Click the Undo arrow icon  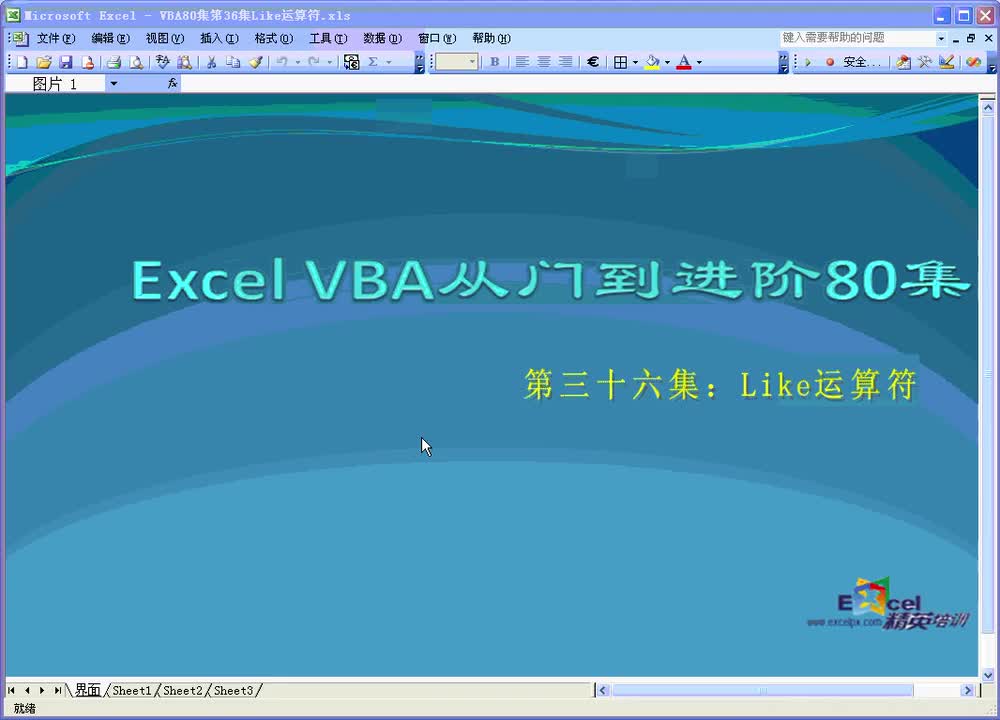[282, 62]
